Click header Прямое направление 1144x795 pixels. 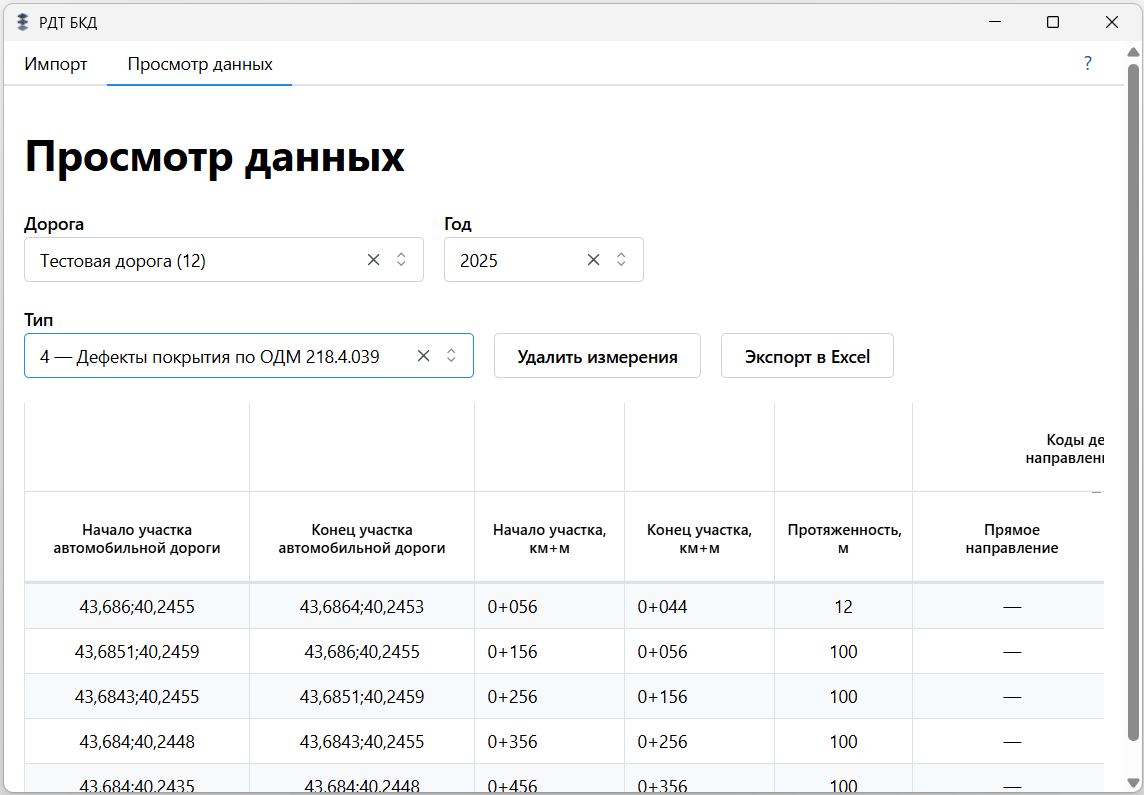click(x=1012, y=539)
